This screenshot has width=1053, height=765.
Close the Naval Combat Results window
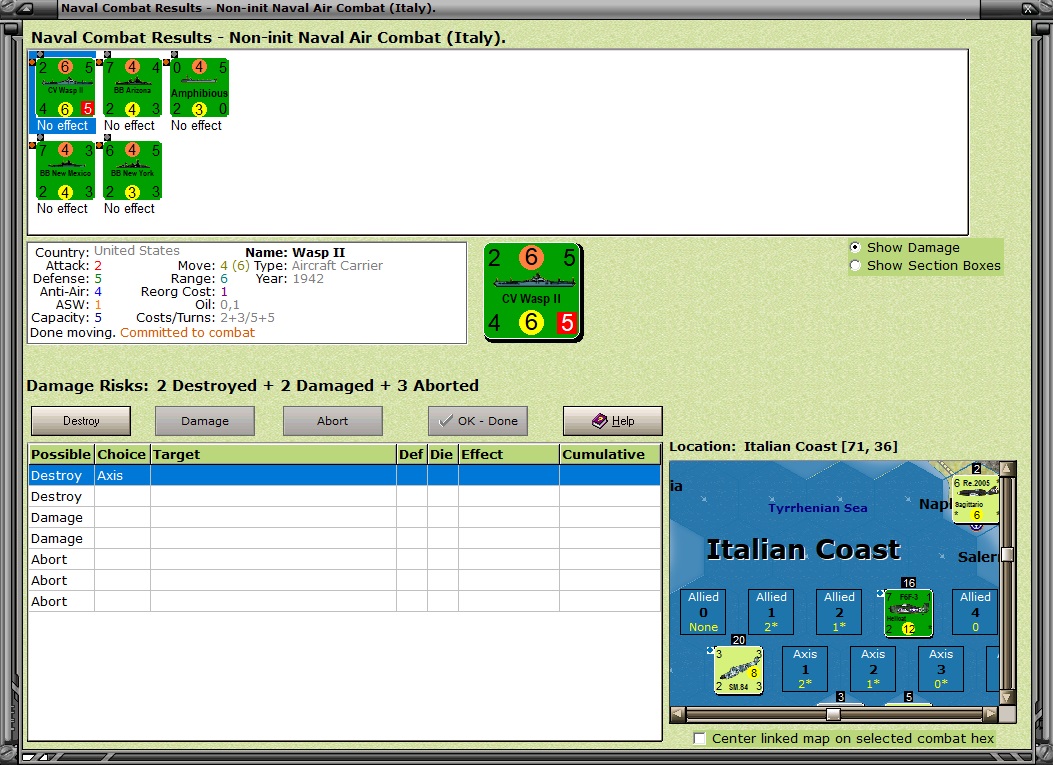coord(1029,9)
